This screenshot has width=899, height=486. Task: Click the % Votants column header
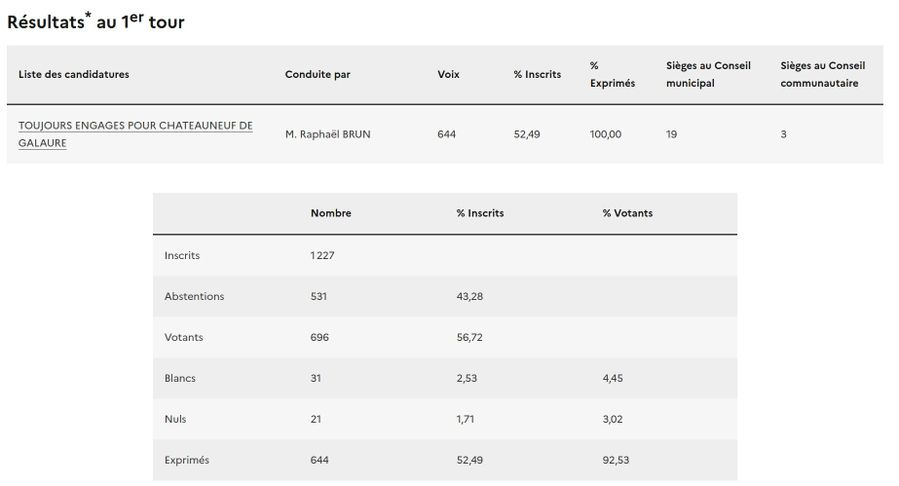(627, 213)
